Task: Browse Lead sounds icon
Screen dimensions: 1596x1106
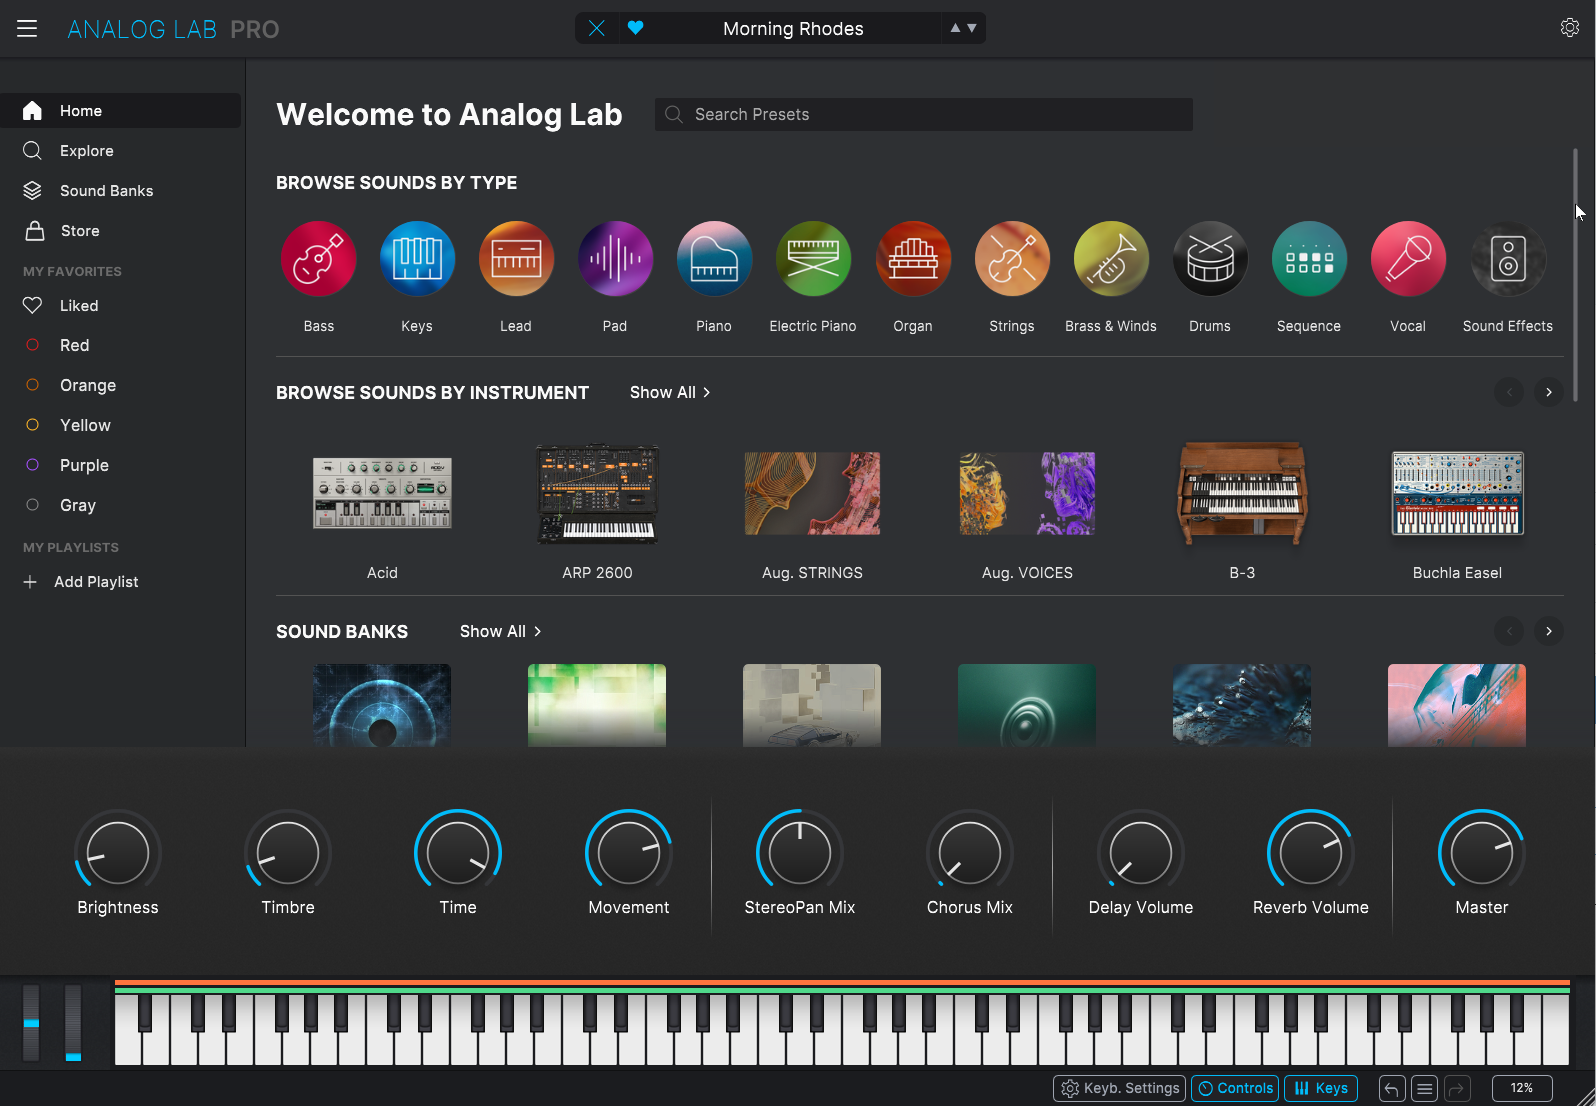Action: 516,259
